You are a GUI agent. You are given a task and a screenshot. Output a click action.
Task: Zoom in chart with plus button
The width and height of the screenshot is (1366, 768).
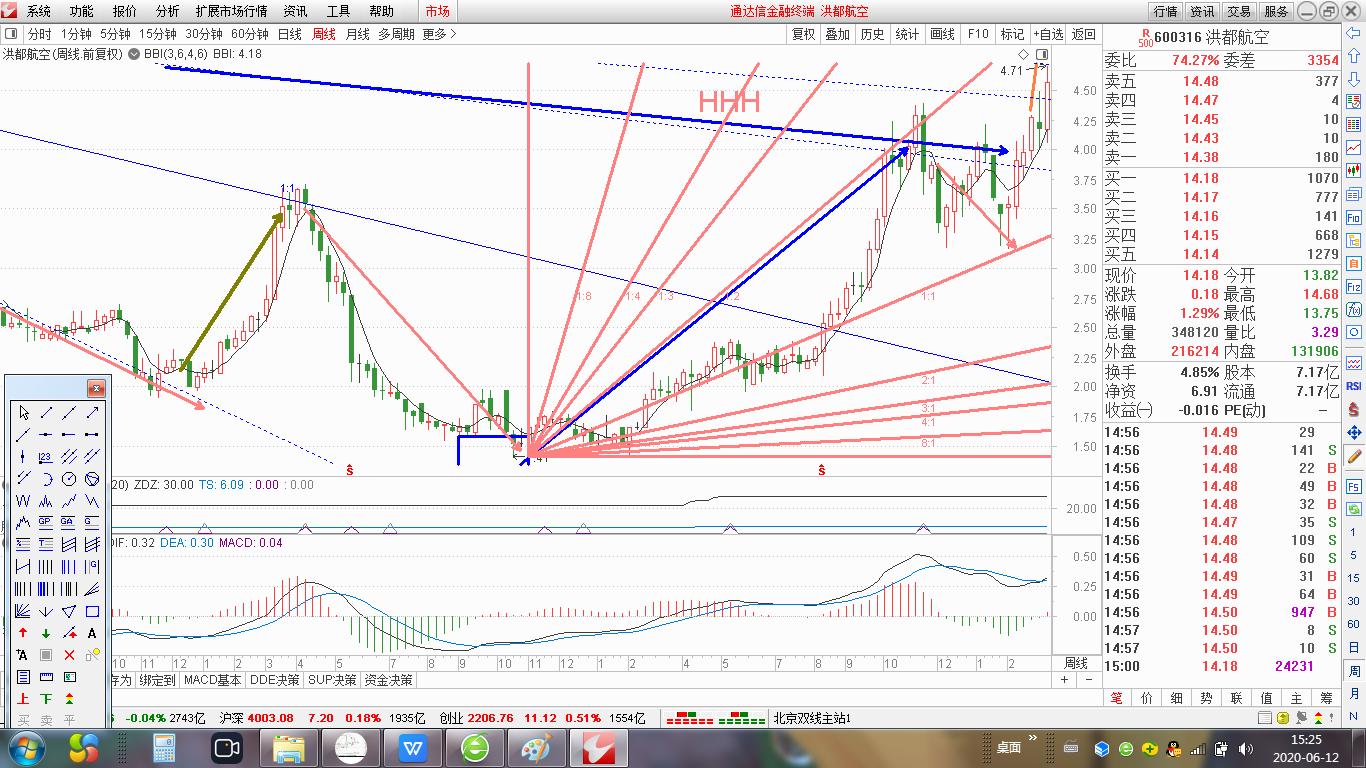[1065, 680]
